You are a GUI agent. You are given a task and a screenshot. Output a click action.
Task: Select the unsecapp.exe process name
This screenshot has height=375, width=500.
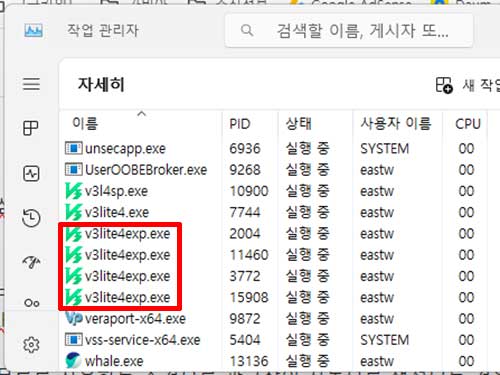(x=125, y=149)
